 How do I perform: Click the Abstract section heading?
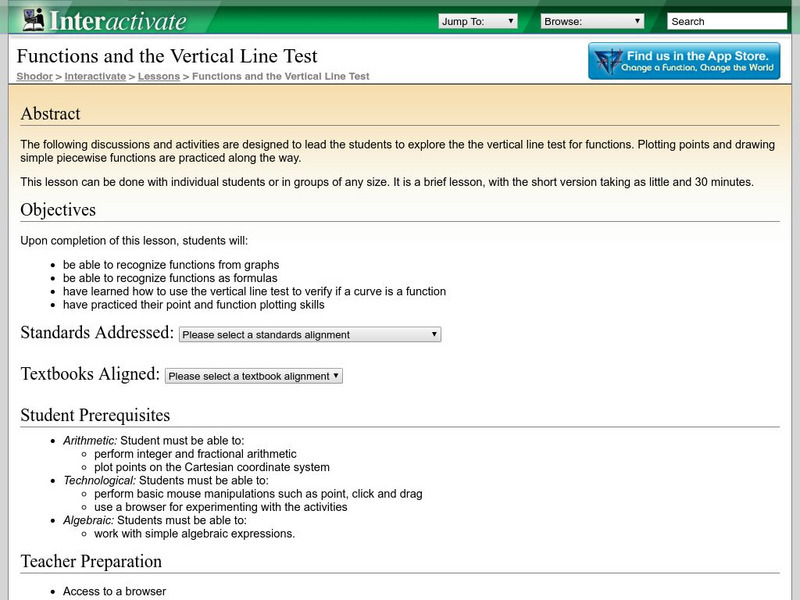(51, 114)
